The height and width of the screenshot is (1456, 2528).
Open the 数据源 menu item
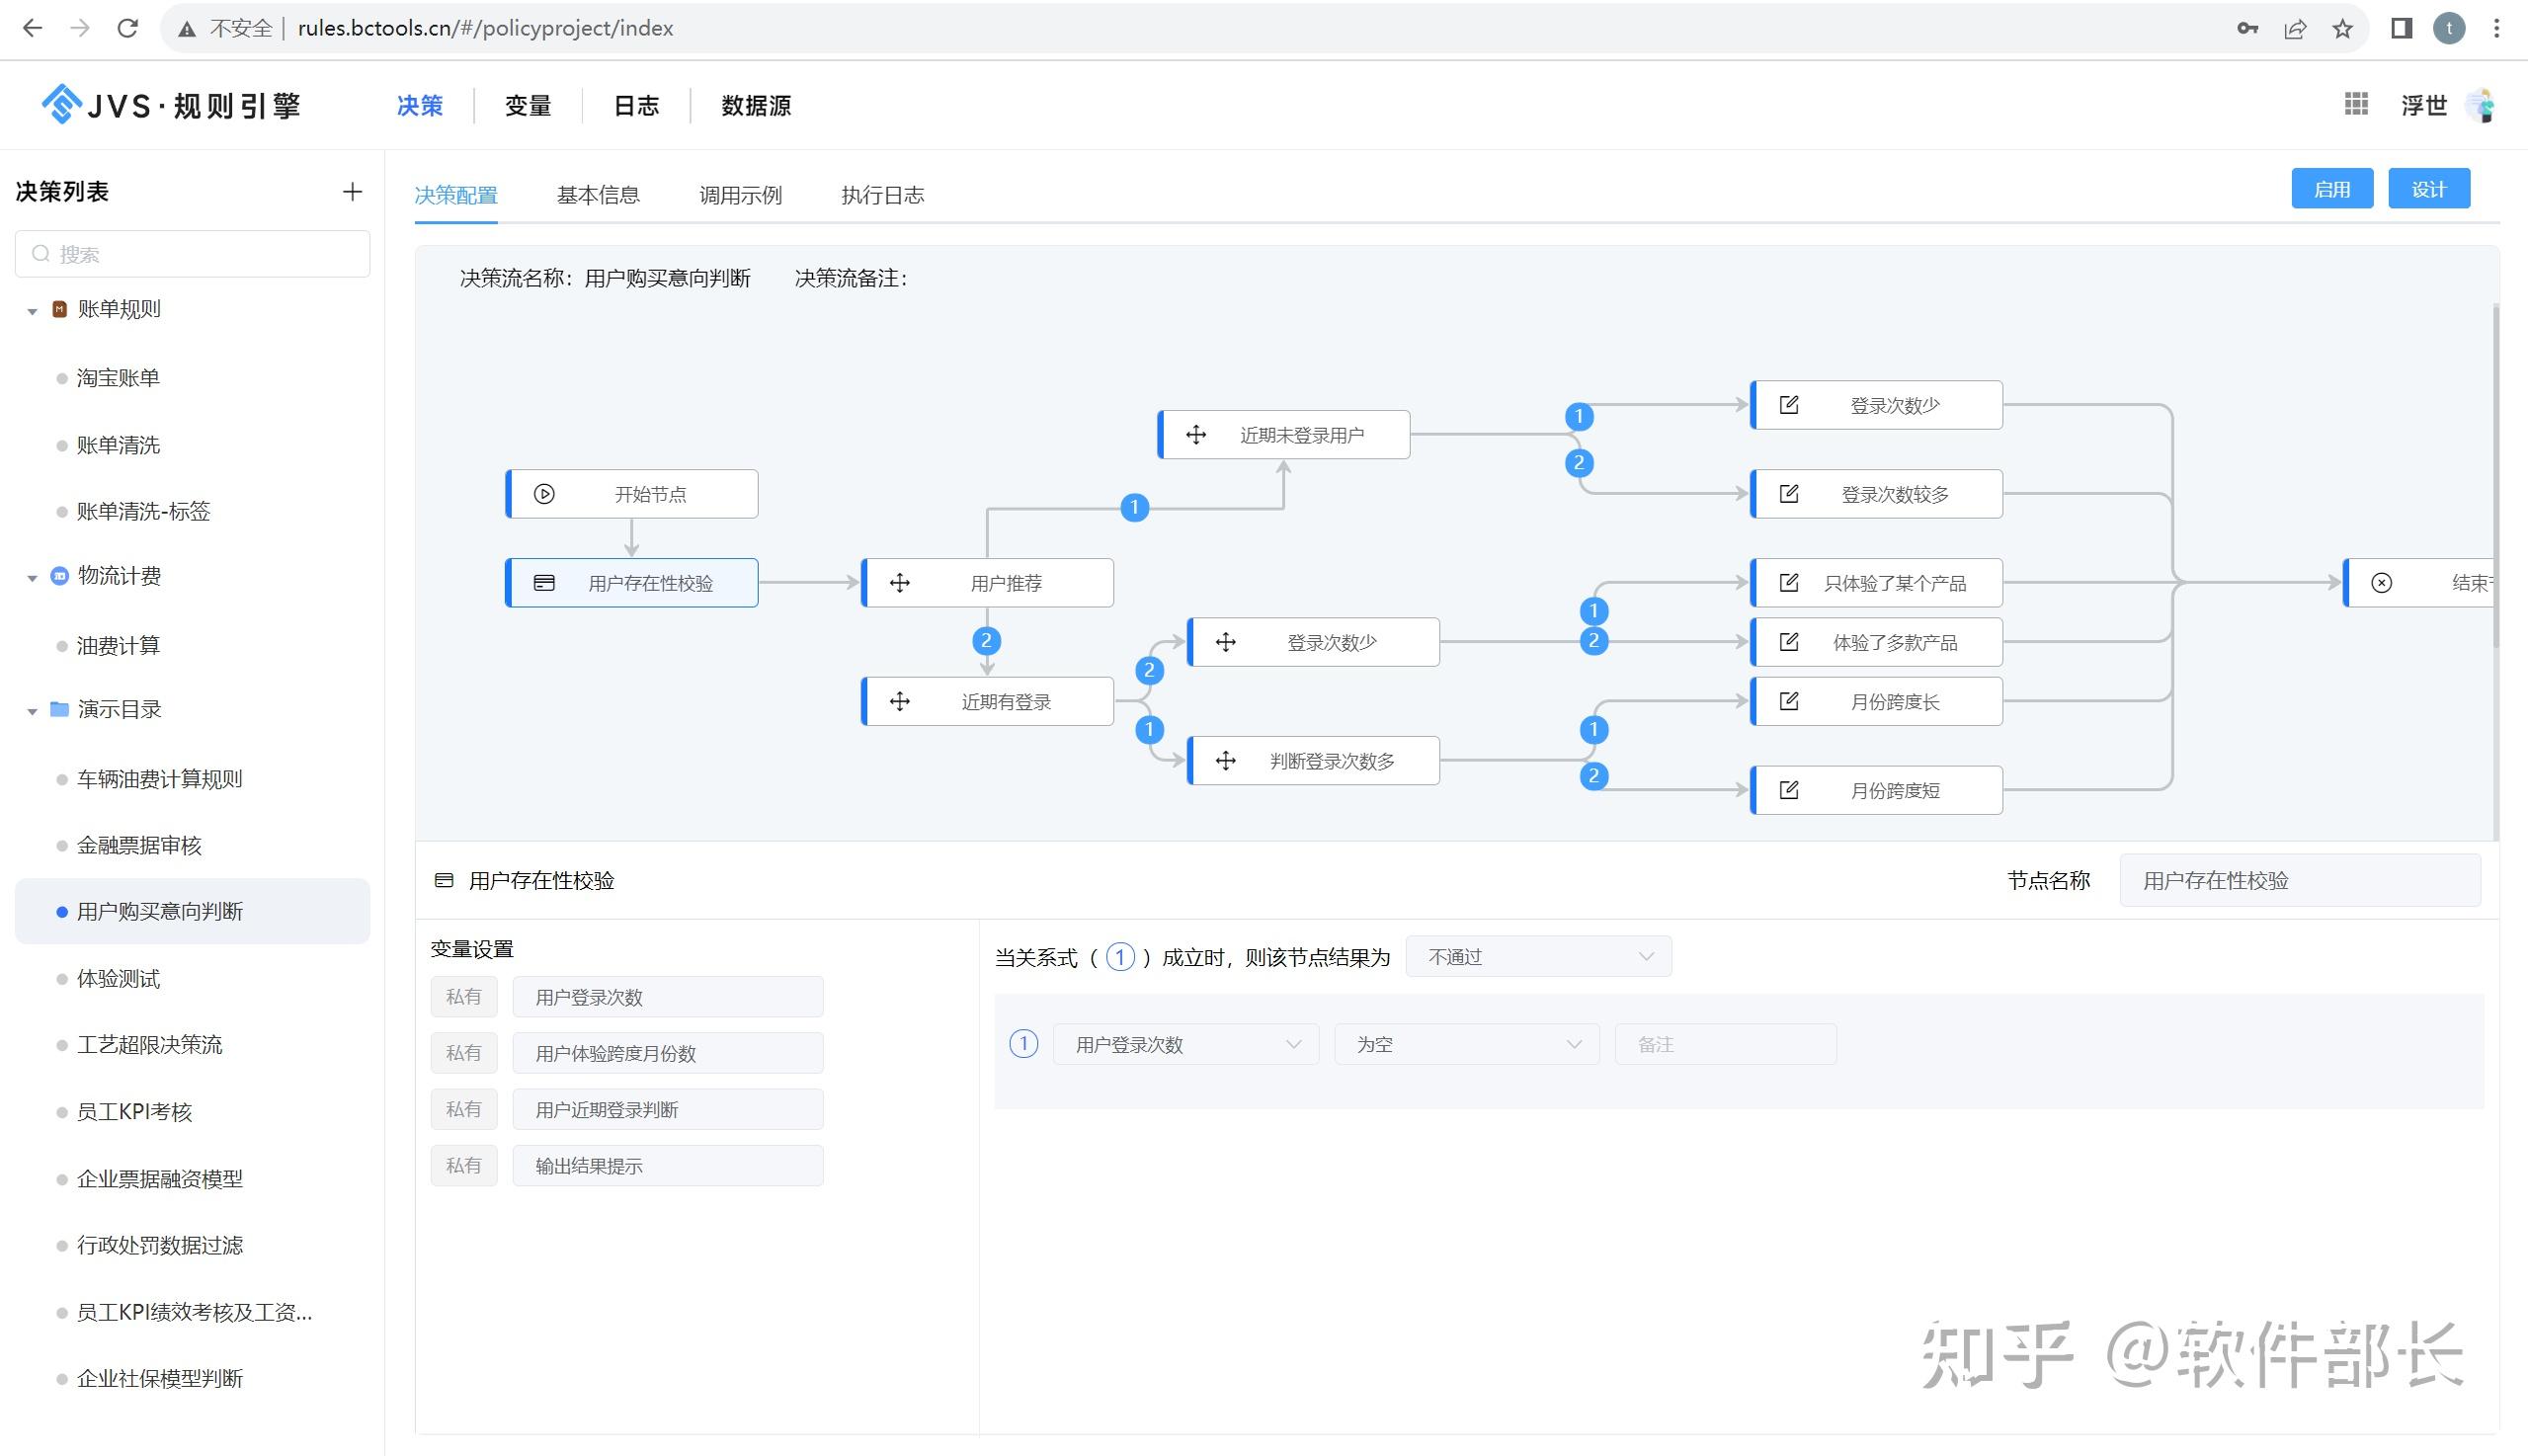coord(756,106)
